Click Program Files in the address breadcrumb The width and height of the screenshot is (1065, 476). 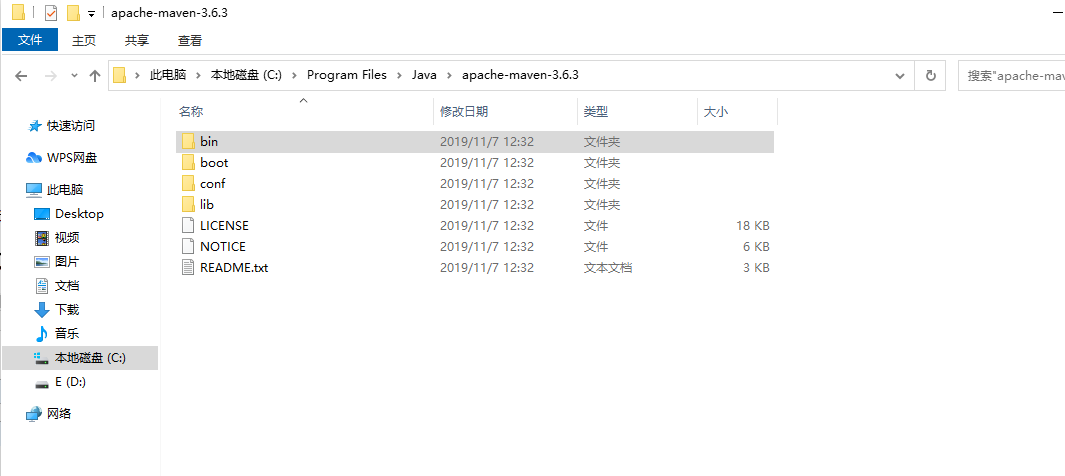click(346, 75)
